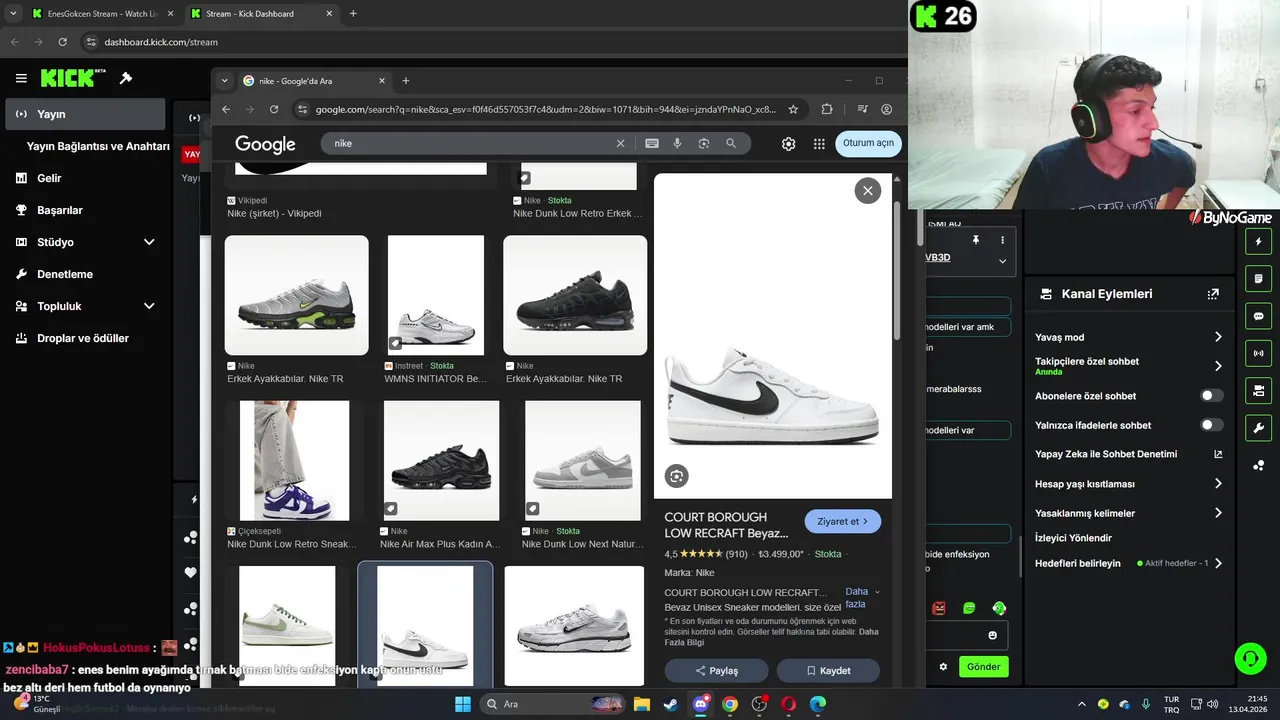Go back in the Google window
The image size is (1280, 720).
point(226,109)
